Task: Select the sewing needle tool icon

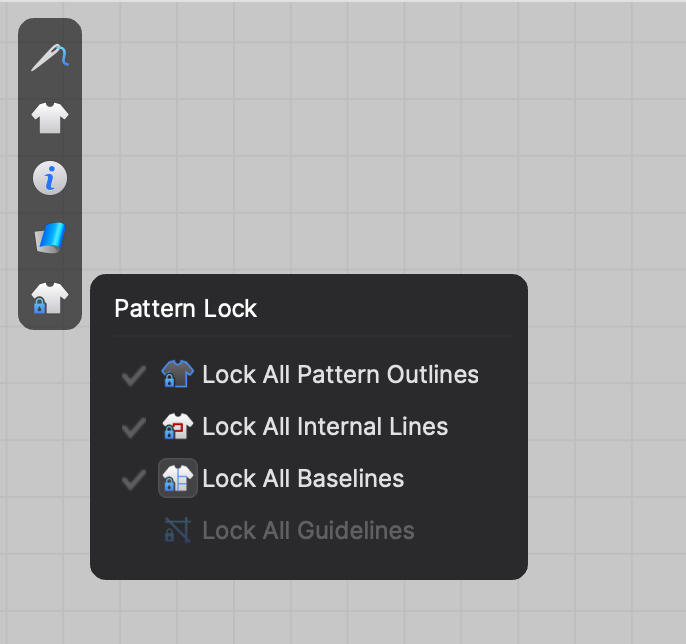Action: tap(50, 57)
